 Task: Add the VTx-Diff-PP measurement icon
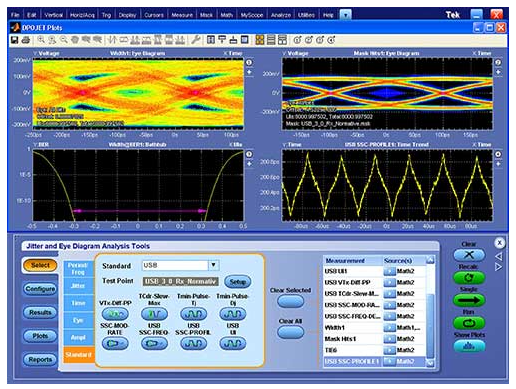click(115, 314)
